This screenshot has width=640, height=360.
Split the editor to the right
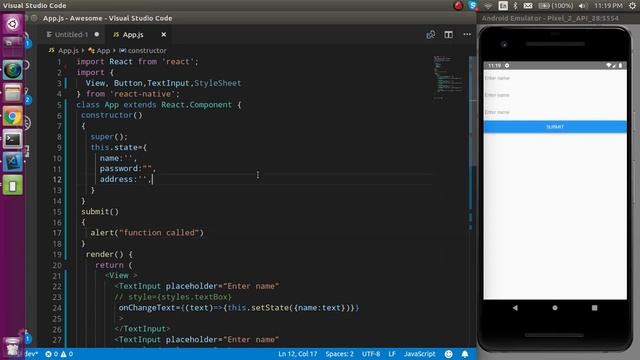pyautogui.click(x=449, y=35)
